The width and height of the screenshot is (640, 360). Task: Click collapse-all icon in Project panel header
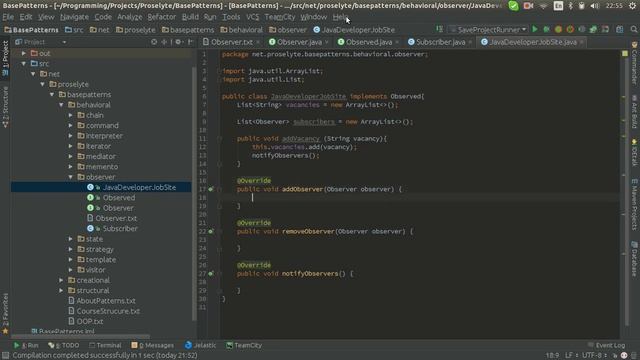click(x=164, y=42)
